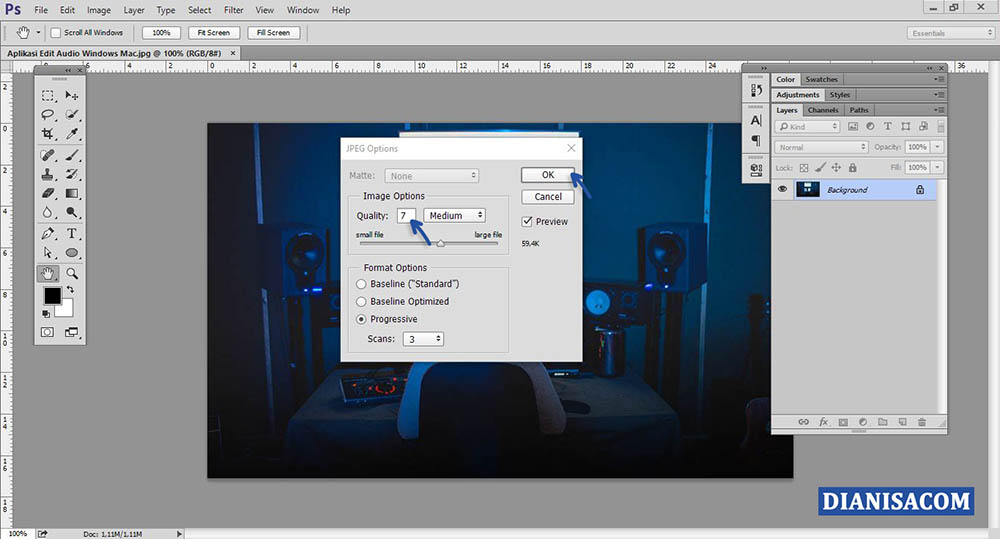Open the Essentials workspace dropdown

[951, 33]
